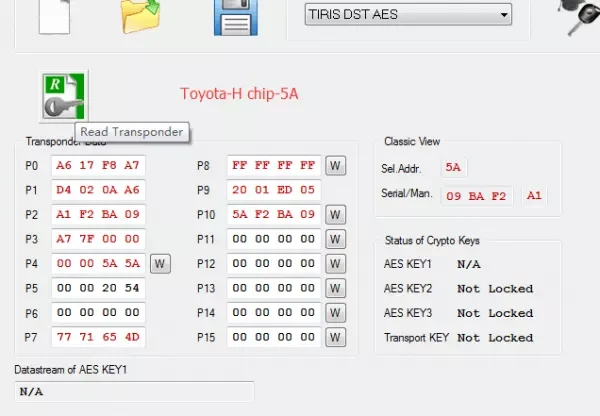Click the AES KEY1 N/A status

point(469,264)
